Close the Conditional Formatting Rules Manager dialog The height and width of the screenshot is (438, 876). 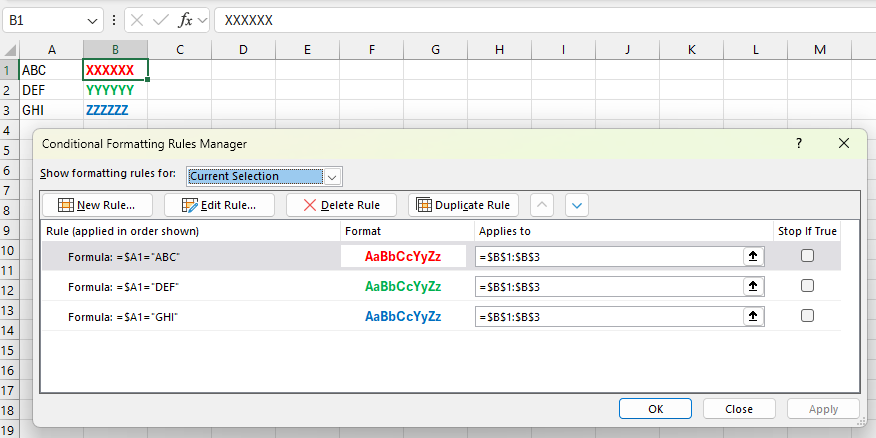844,144
